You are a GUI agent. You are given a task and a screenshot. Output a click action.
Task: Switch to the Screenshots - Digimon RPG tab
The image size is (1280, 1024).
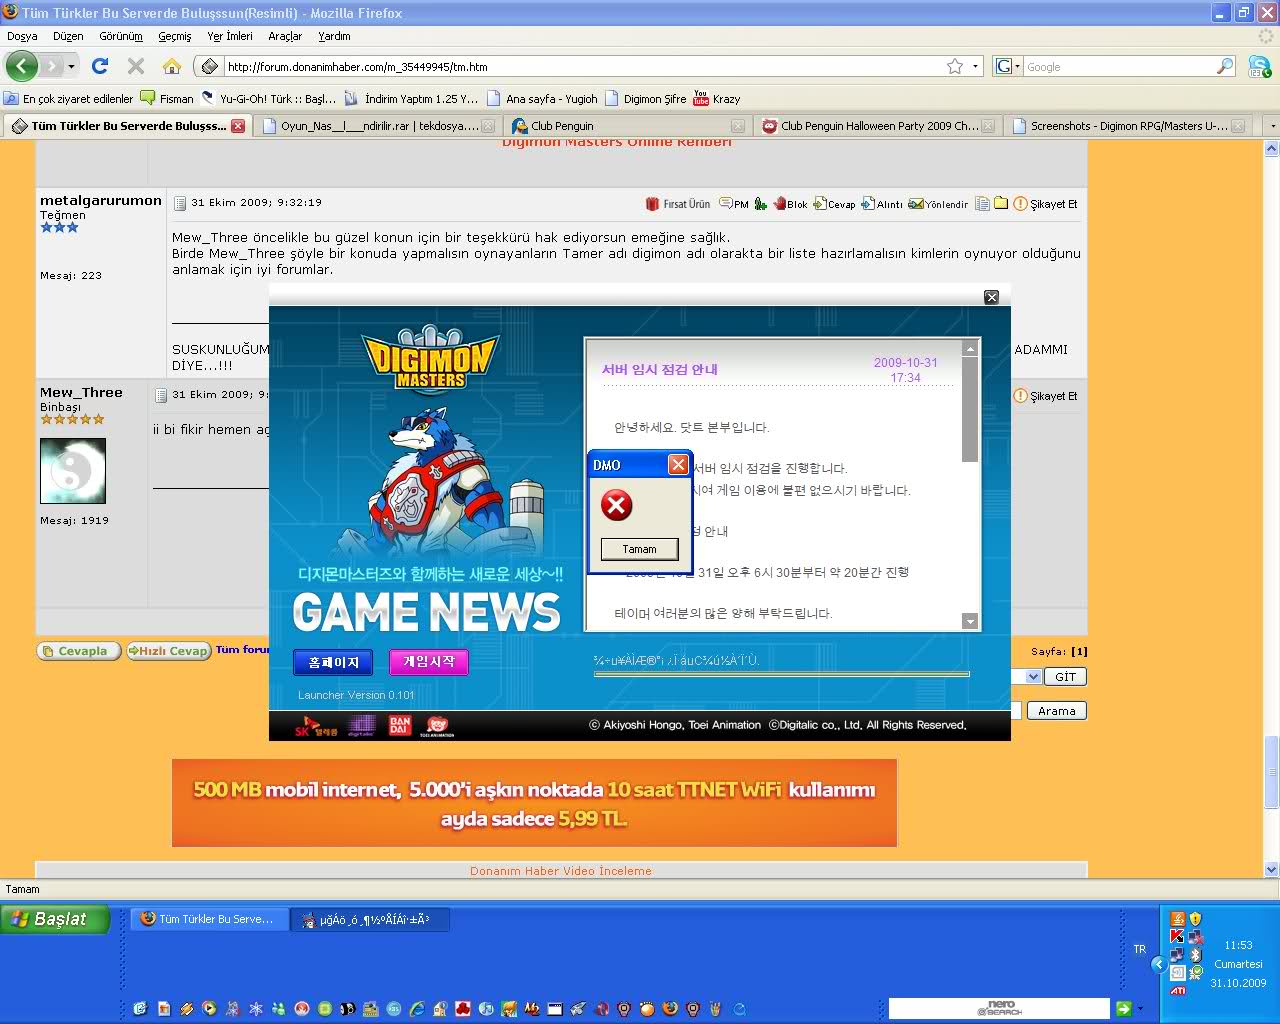[1127, 126]
